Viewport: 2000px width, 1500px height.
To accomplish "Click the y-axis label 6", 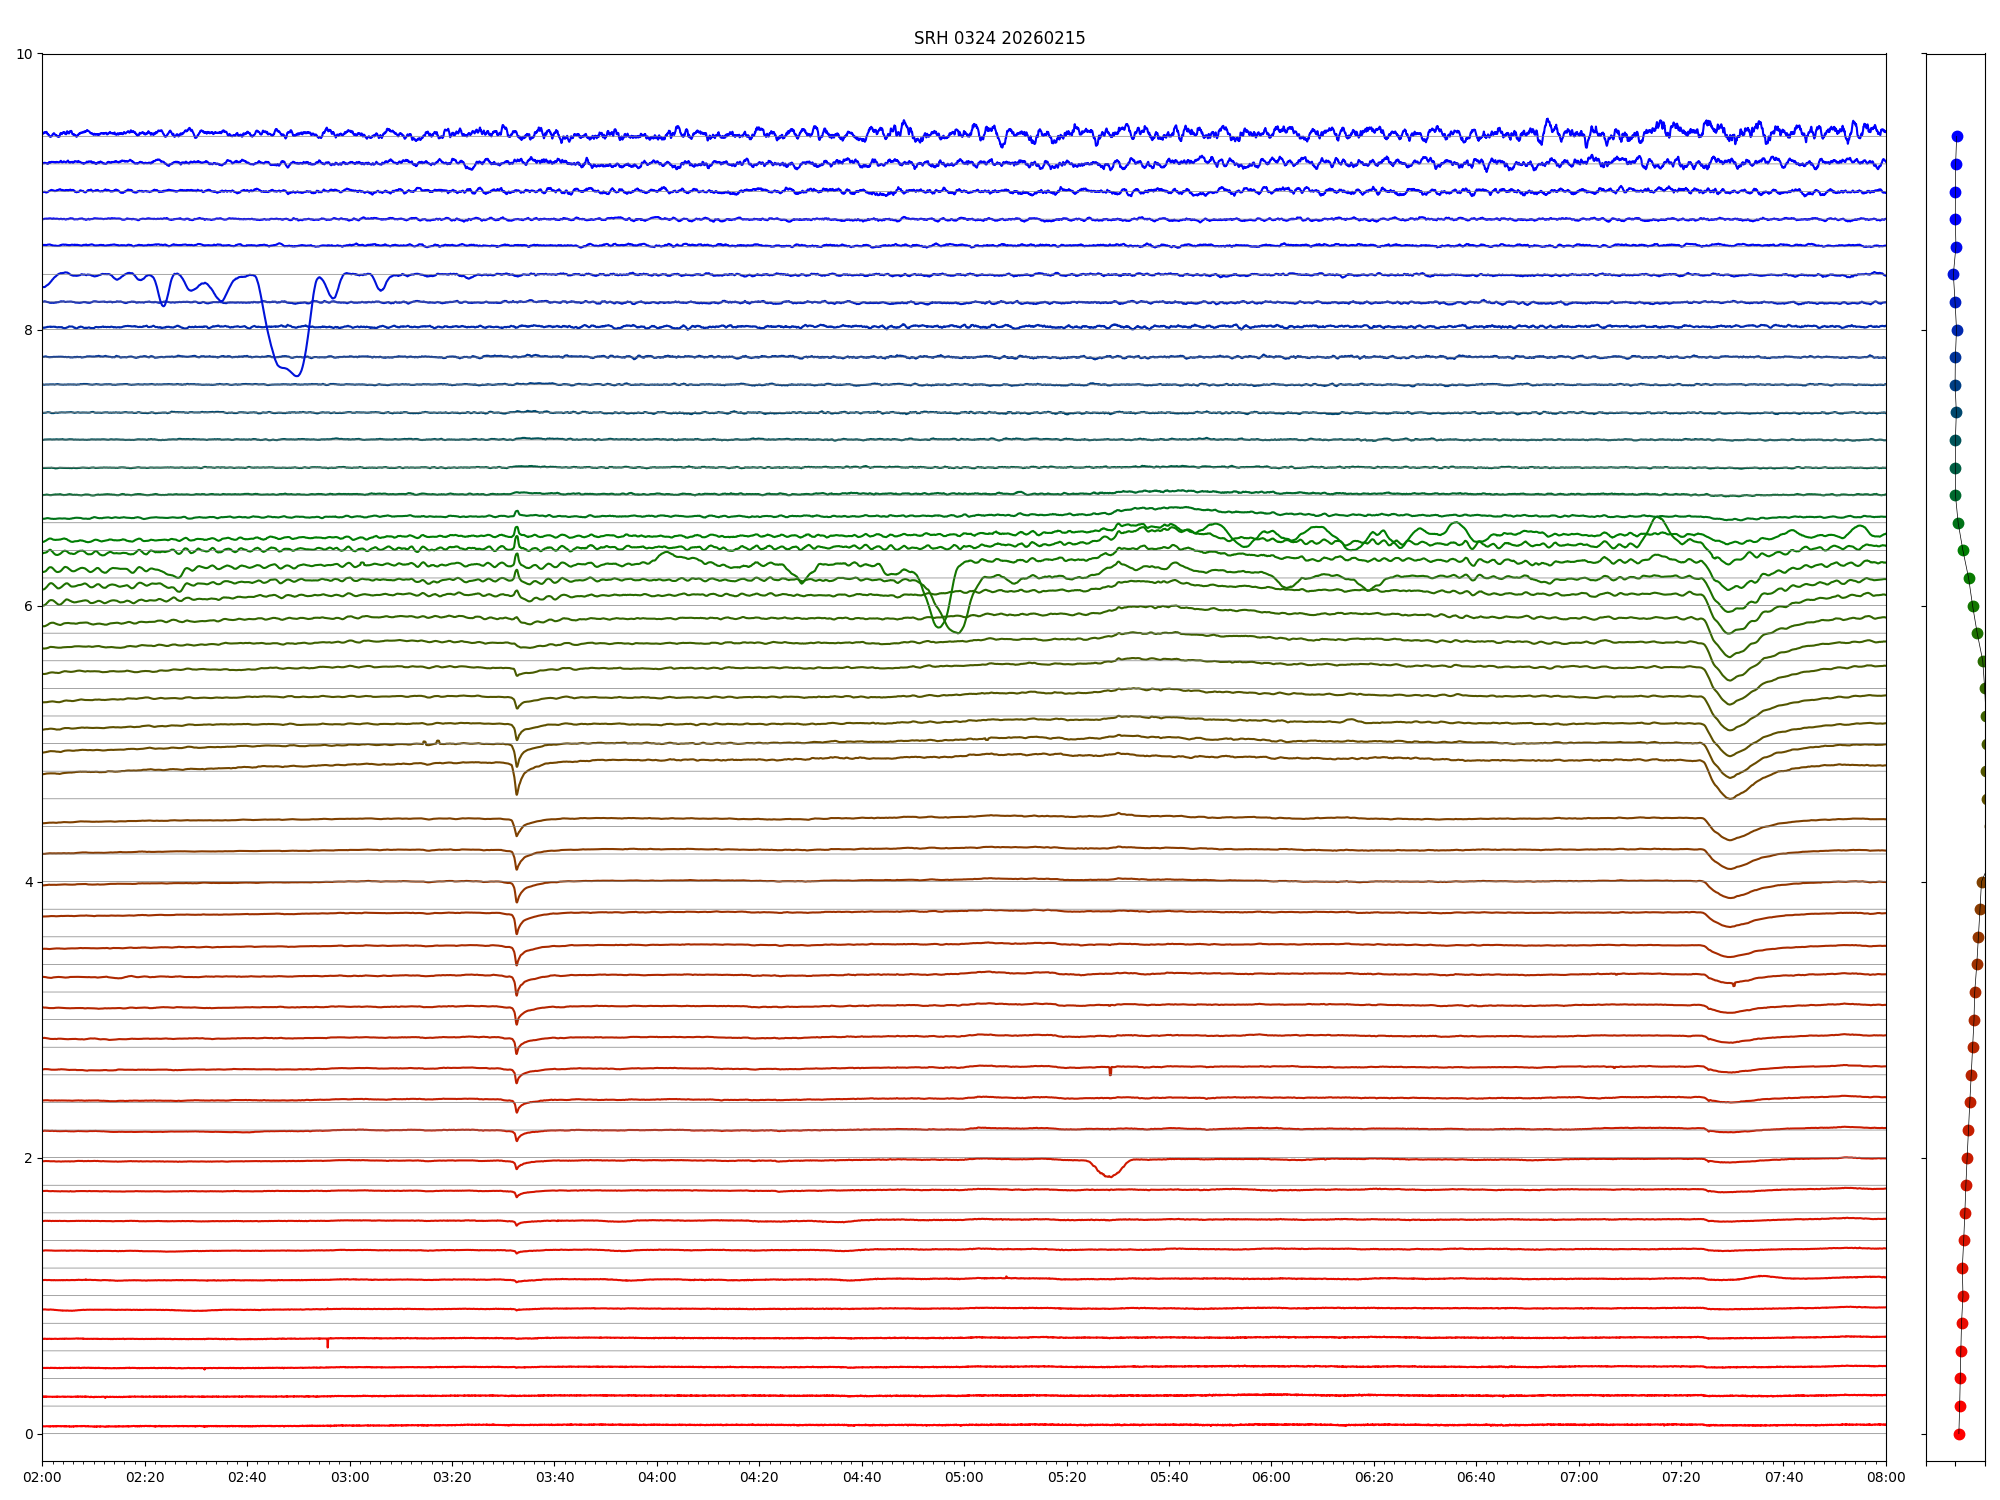I will click(28, 606).
